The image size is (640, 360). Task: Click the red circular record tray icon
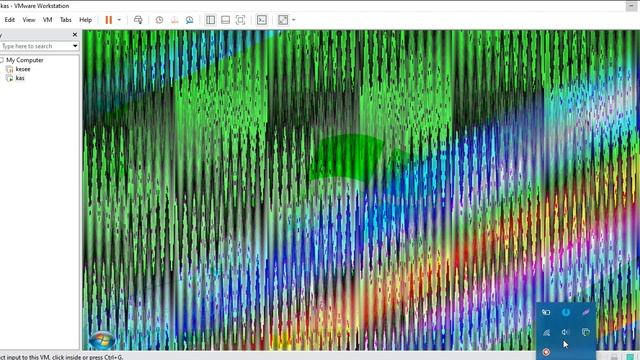pos(546,352)
